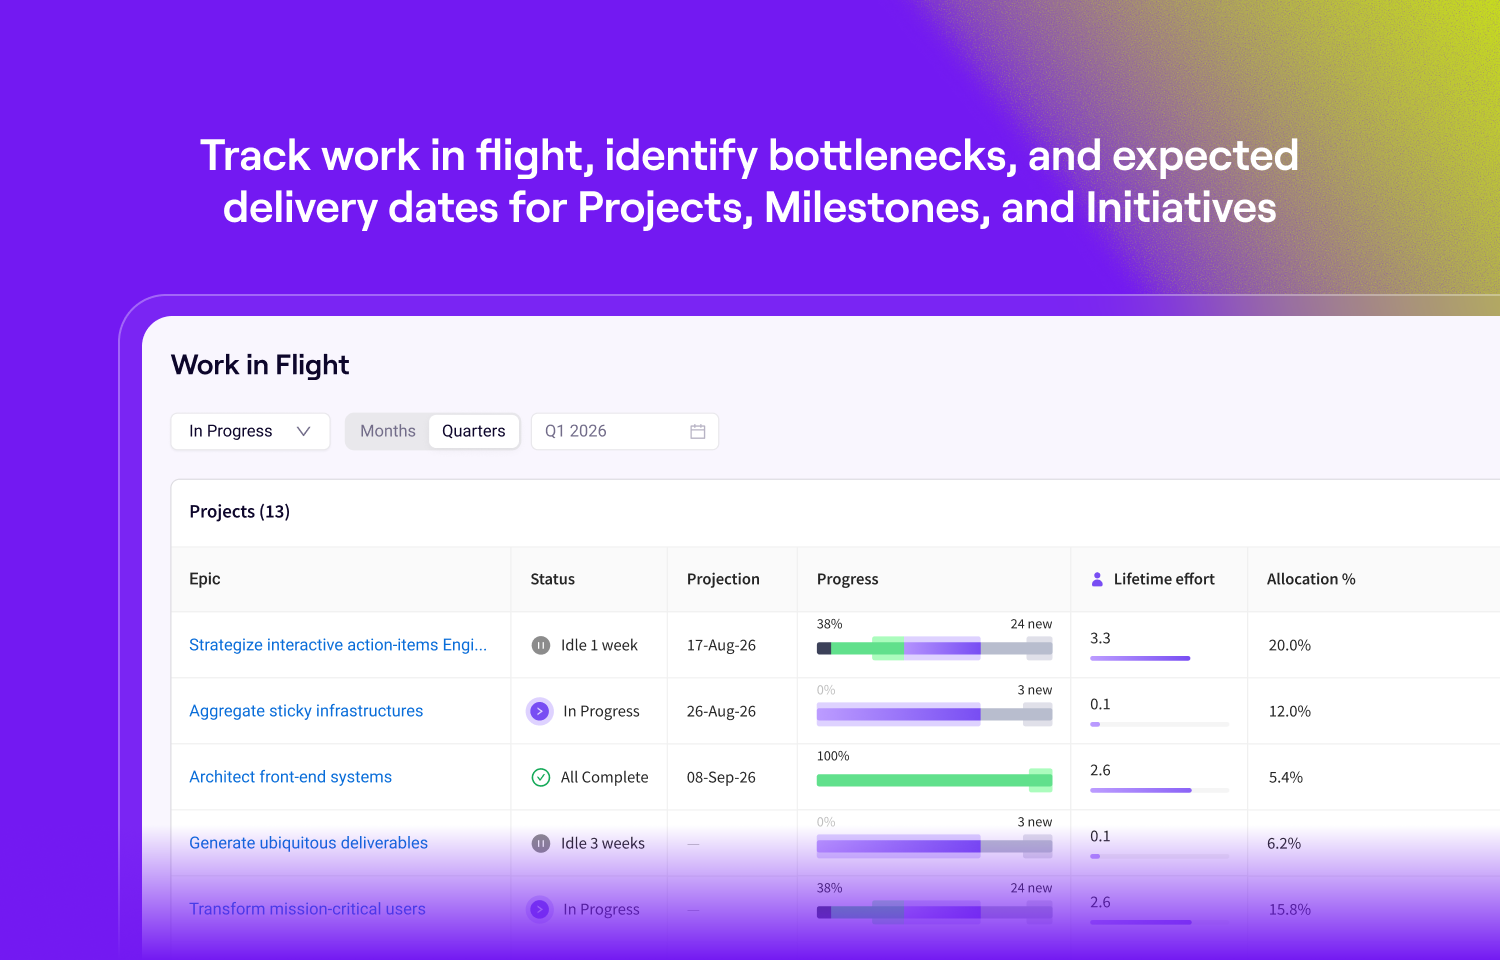This screenshot has height=960, width=1500.
Task: Switch to the Months view
Action: click(x=388, y=431)
